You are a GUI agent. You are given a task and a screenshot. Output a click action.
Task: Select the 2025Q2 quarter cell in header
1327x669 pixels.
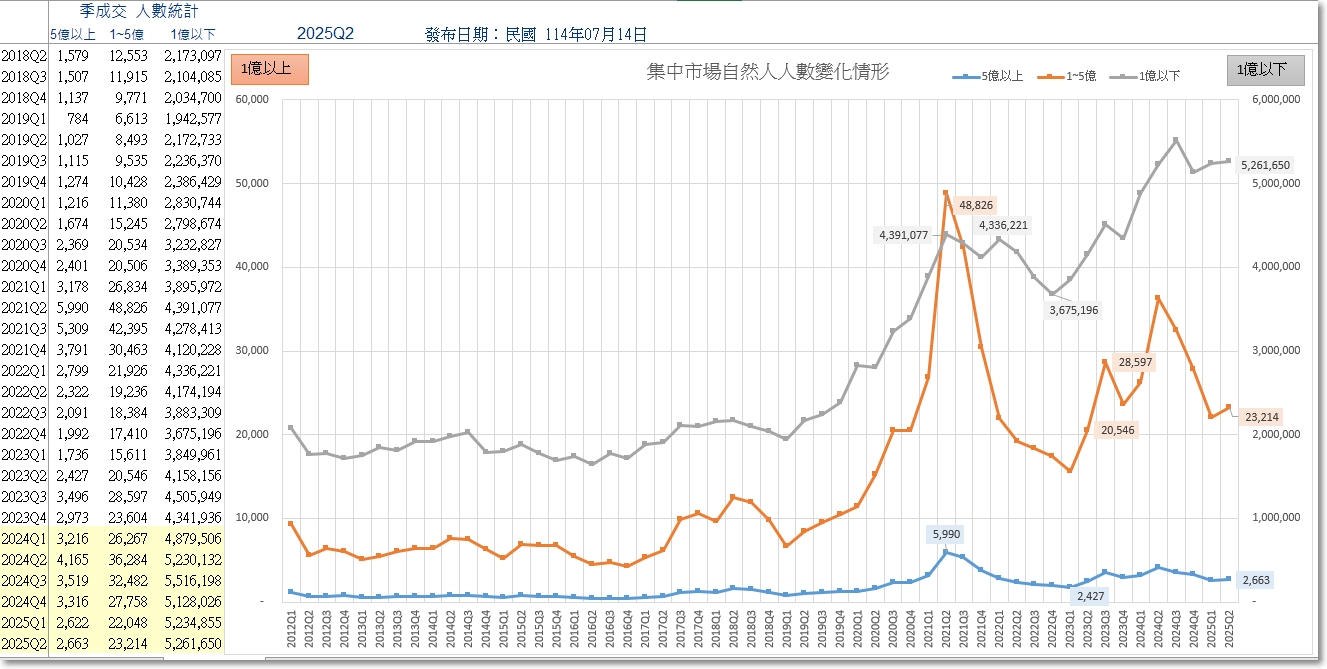tap(325, 34)
